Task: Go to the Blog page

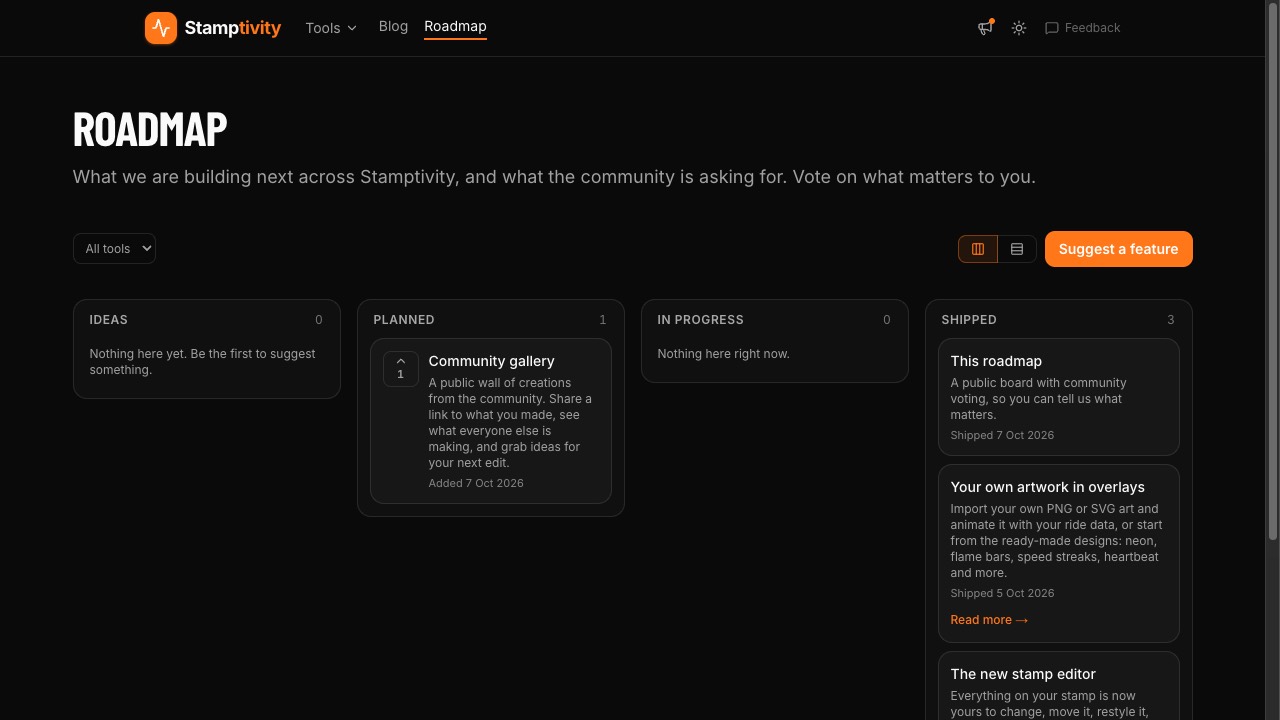Action: tap(393, 26)
